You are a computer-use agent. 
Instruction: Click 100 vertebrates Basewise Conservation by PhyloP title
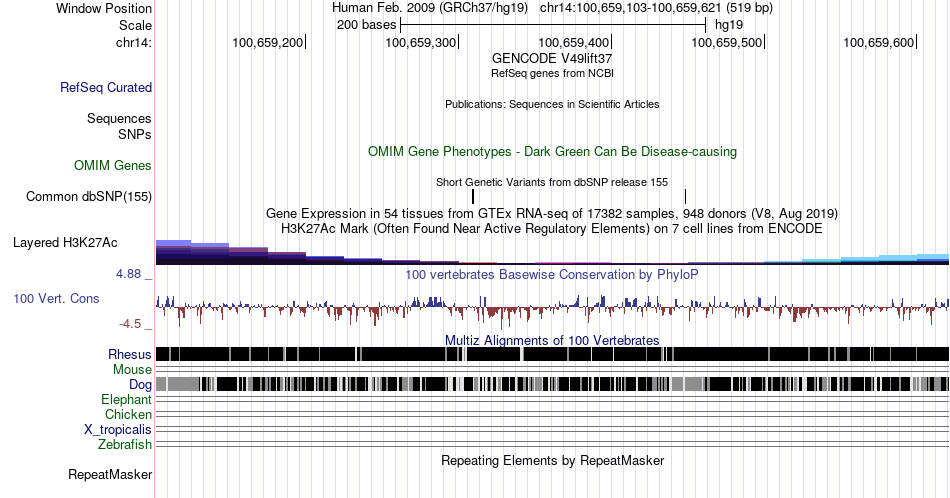point(552,274)
